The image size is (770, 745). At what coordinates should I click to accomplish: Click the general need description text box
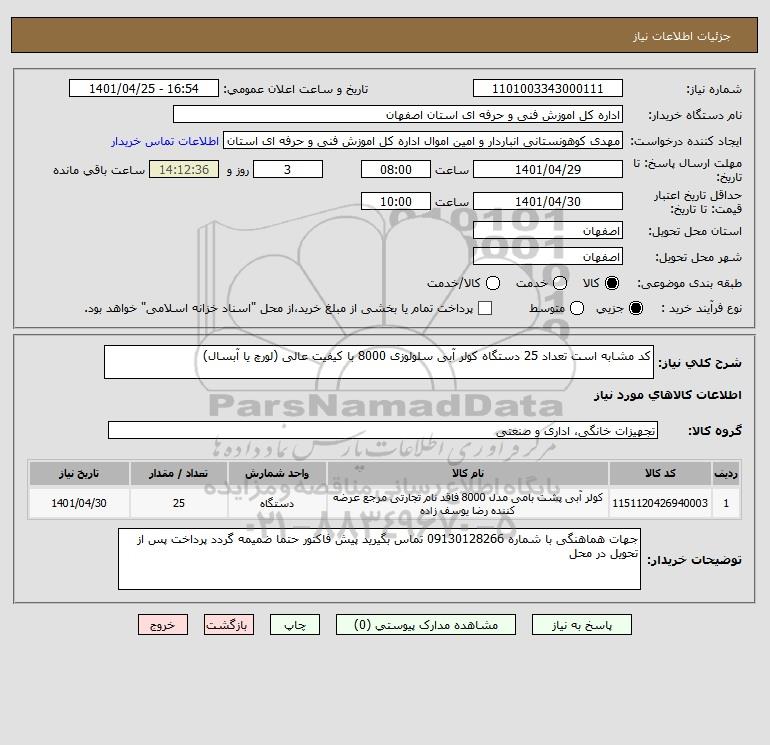tap(379, 362)
